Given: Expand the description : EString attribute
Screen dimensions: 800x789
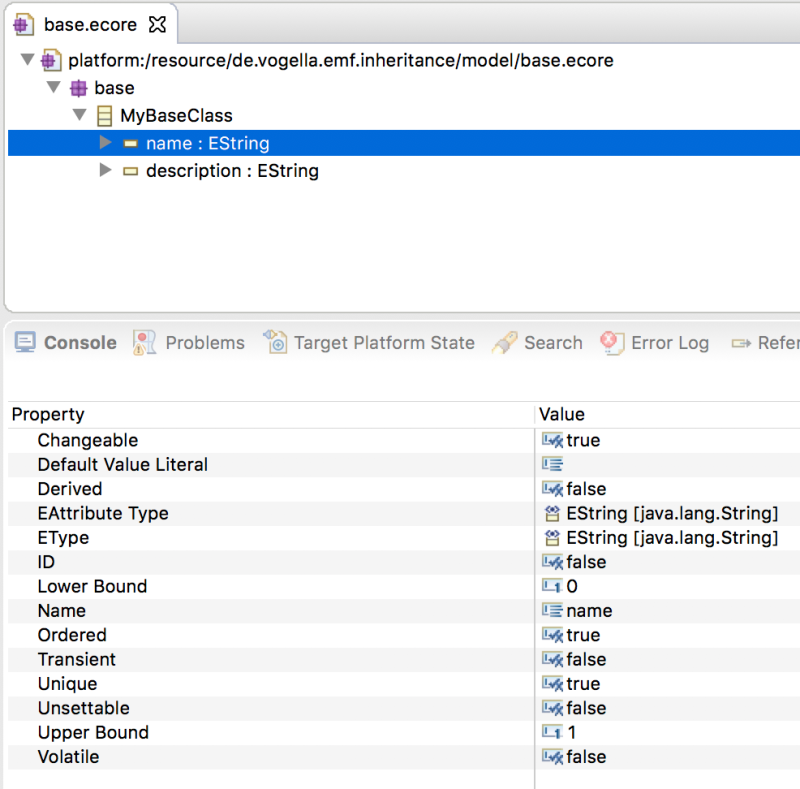Looking at the screenshot, I should [105, 171].
